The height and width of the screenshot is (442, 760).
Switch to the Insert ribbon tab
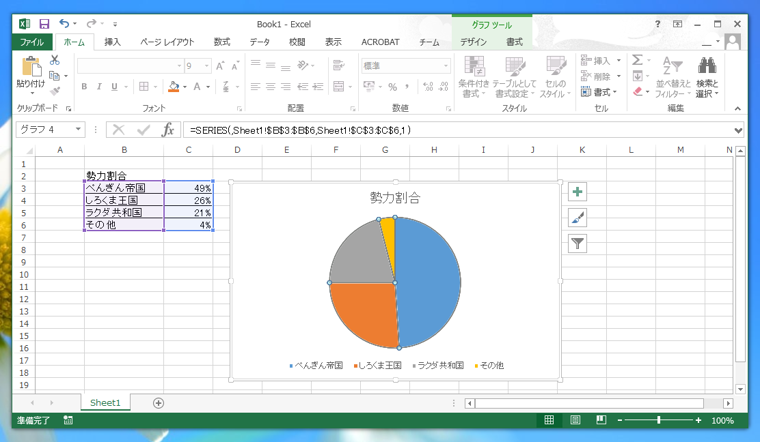tap(112, 42)
